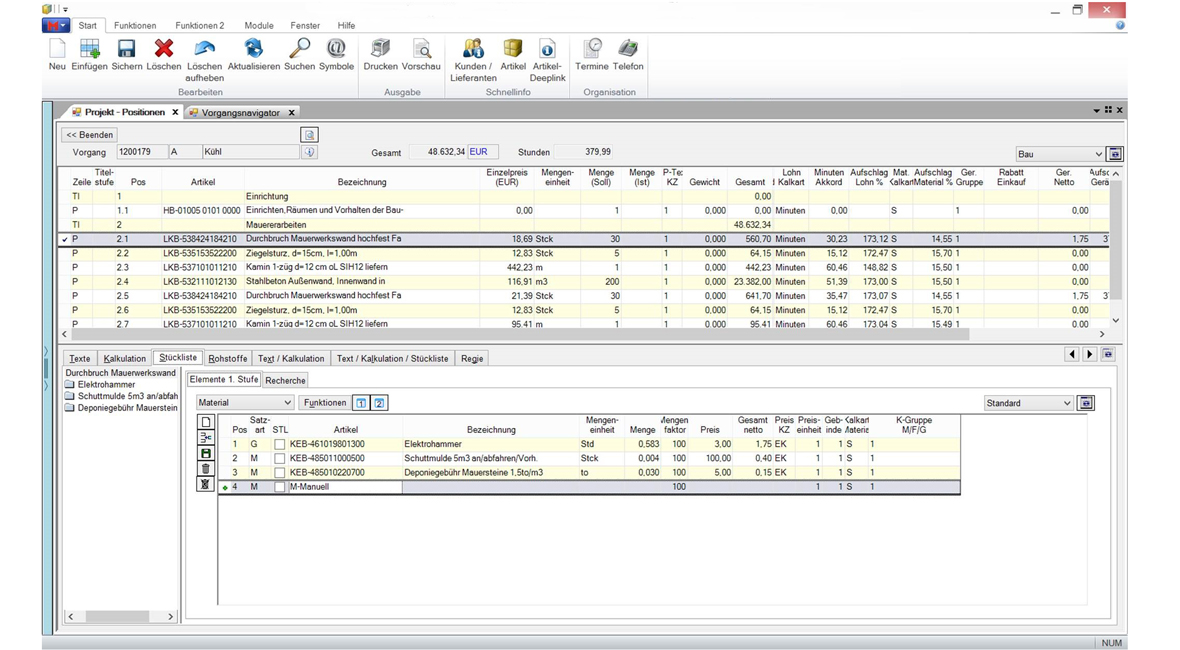Toggle STL checkbox for Schuttmulde row
Image resolution: width=1180 pixels, height=650 pixels.
tap(280, 458)
